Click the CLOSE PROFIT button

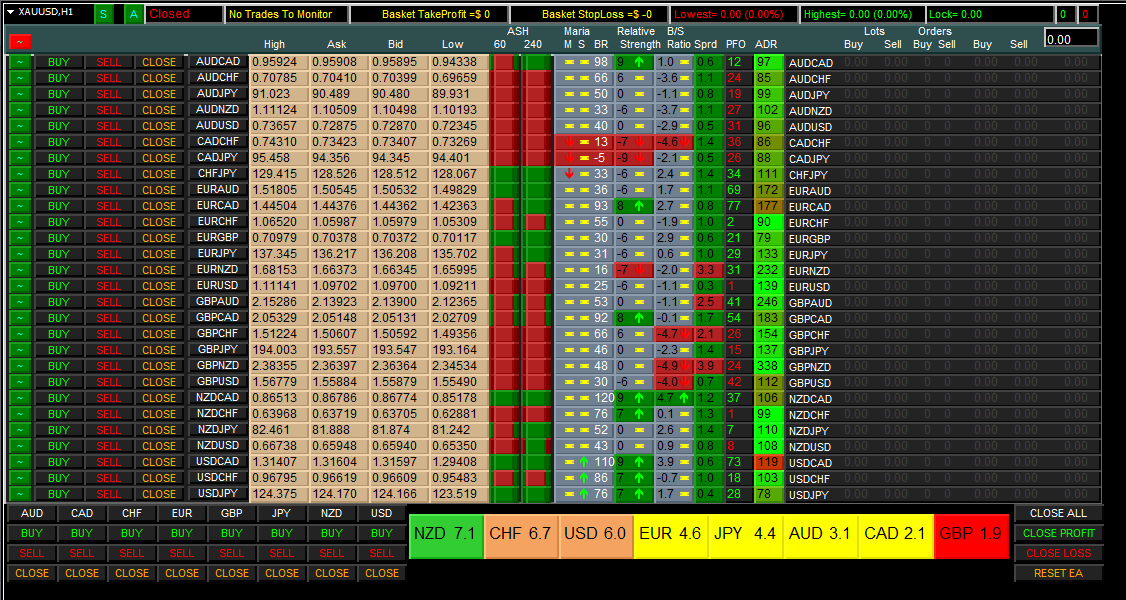click(1058, 533)
